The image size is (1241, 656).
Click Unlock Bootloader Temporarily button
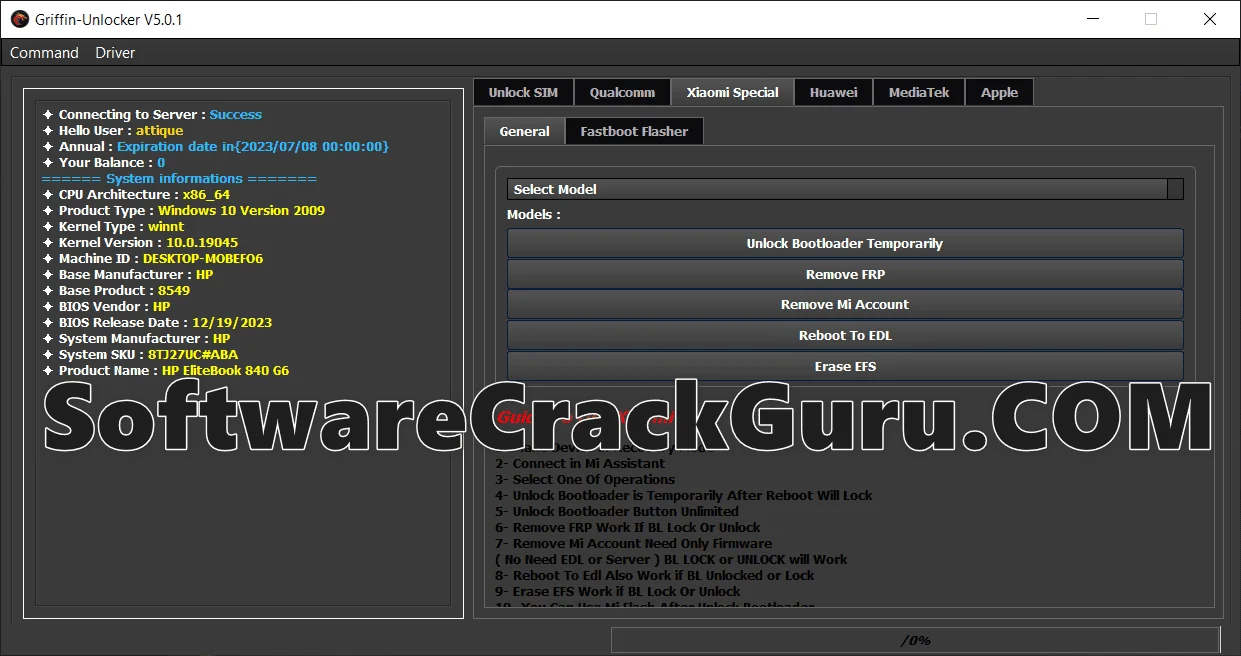point(845,244)
